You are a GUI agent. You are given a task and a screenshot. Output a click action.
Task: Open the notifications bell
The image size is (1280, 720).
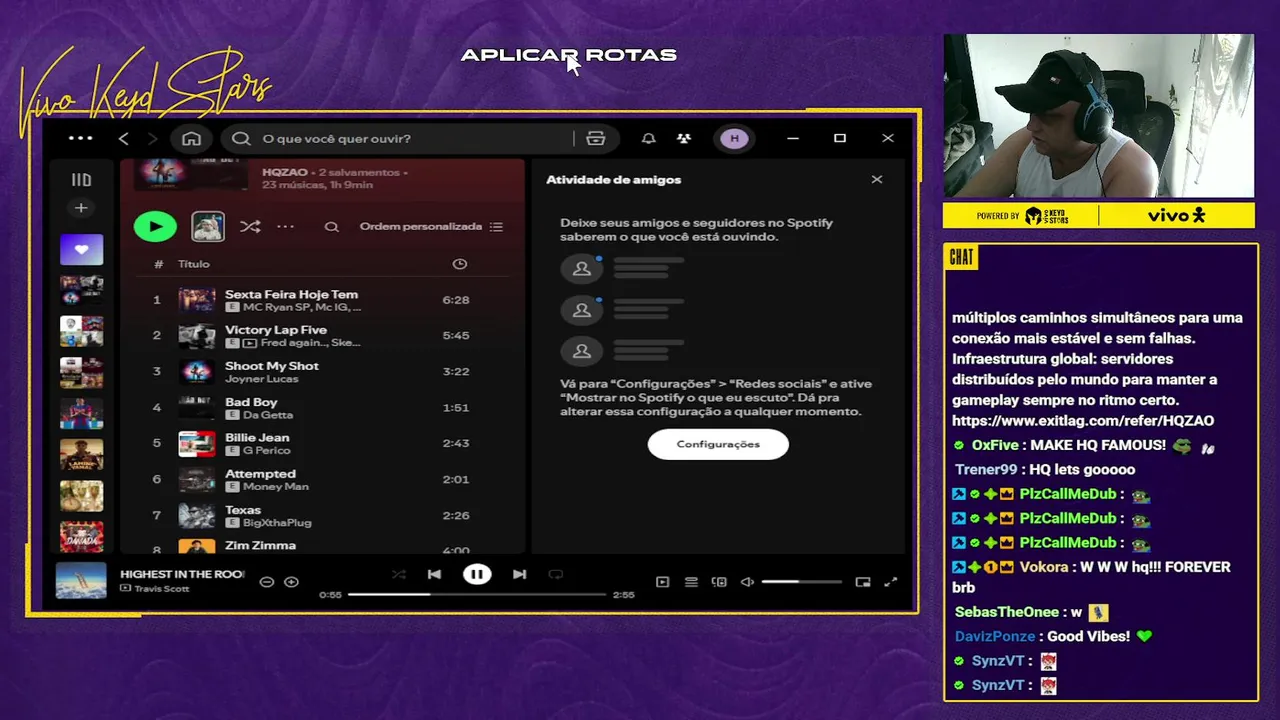(648, 138)
